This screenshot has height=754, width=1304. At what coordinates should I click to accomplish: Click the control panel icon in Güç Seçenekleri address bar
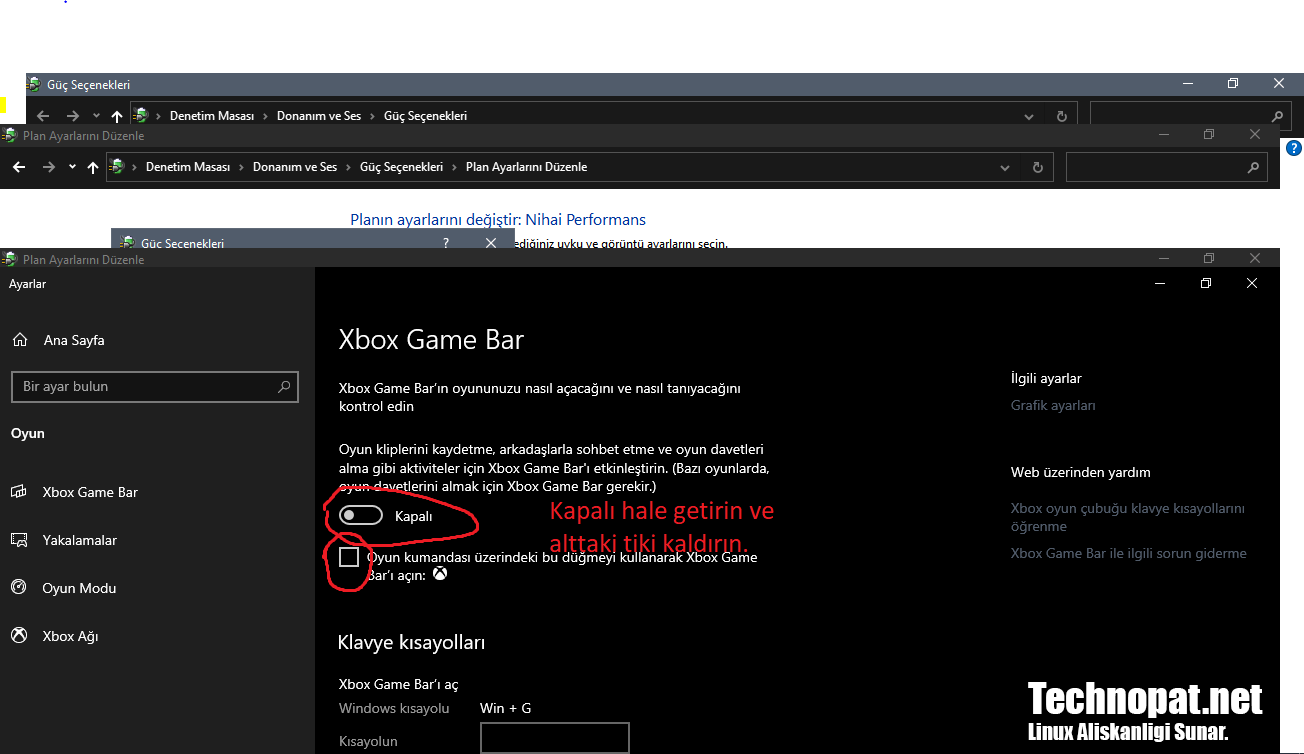click(141, 116)
